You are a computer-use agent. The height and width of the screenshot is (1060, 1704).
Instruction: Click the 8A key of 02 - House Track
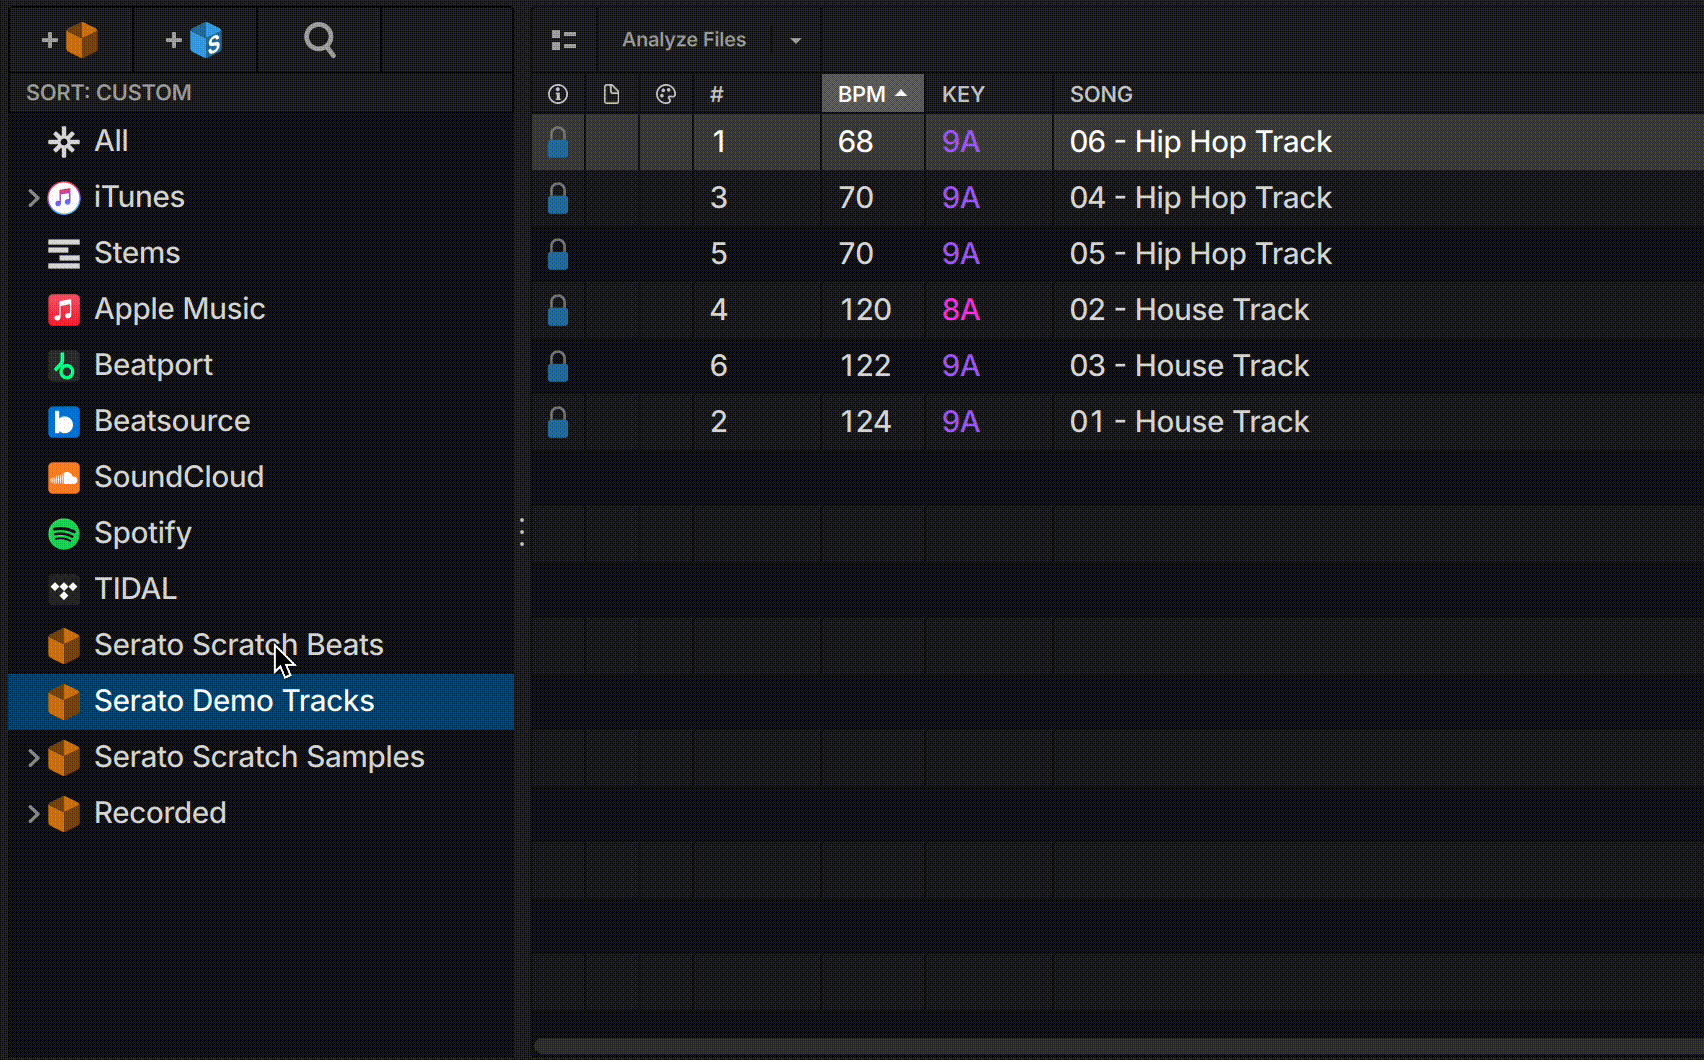(961, 310)
